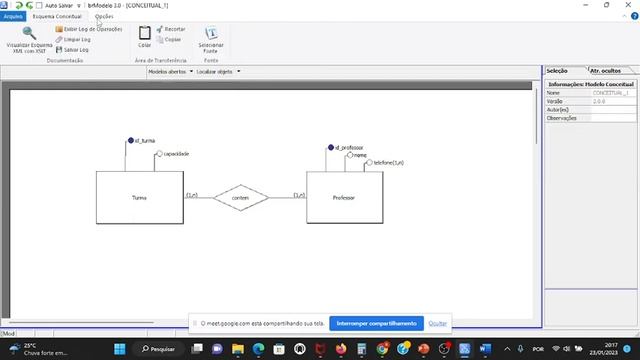Click the Nome property value field
This screenshot has width=640, height=360.
613,93
